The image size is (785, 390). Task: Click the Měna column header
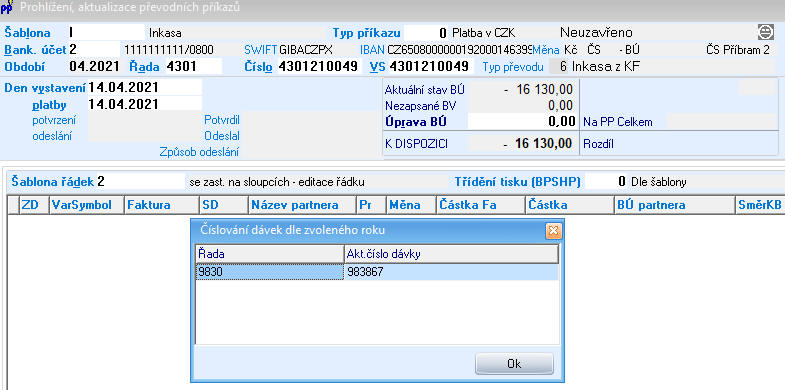[411, 205]
